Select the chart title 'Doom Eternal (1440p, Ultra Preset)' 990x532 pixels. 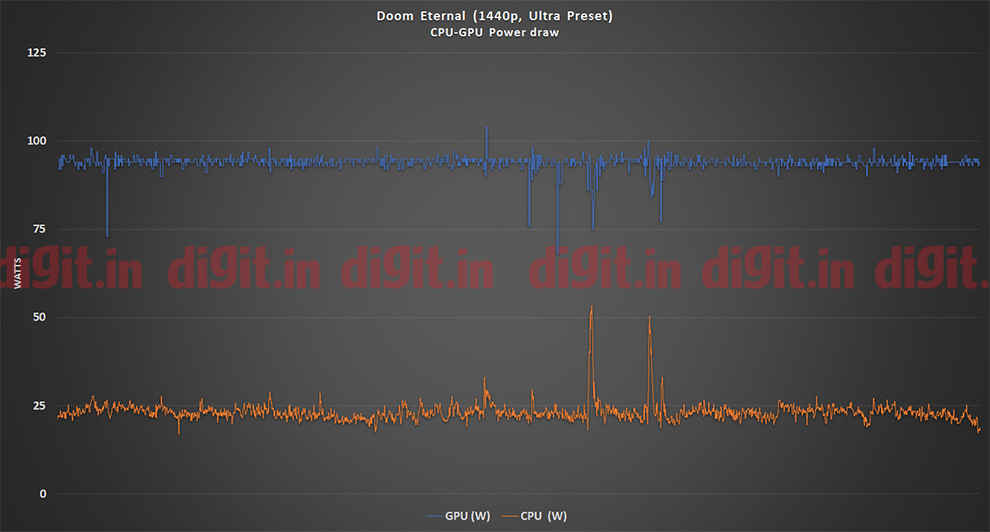[x=494, y=16]
